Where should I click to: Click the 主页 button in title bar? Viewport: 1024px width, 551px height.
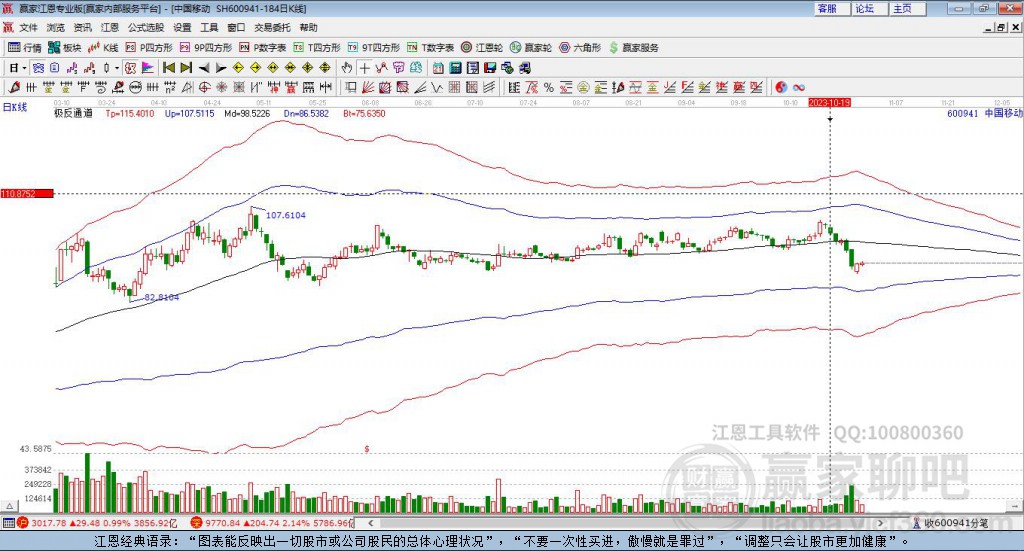908,8
